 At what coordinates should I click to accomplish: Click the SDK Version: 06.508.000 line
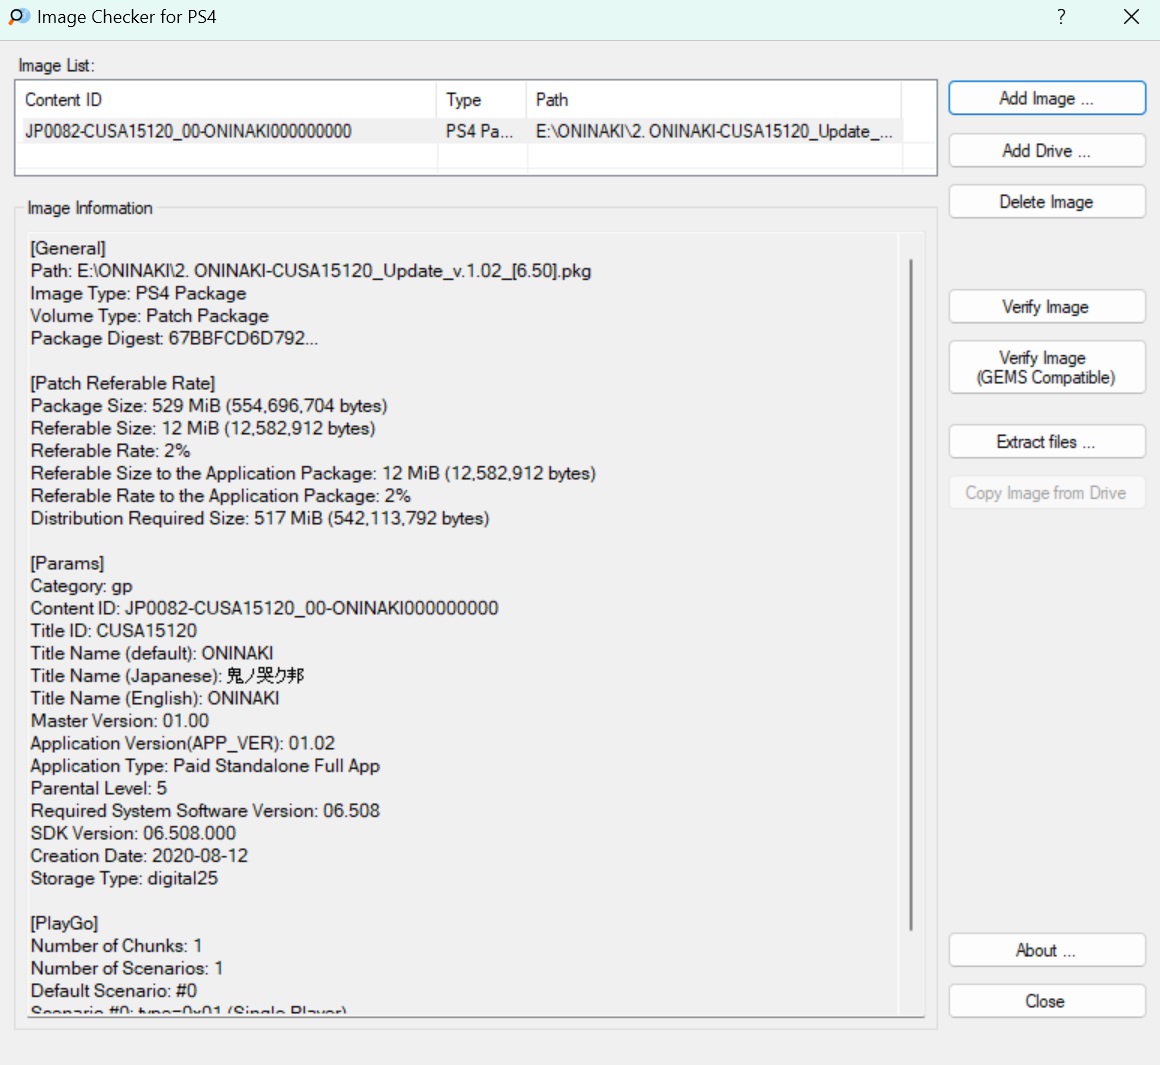(133, 834)
